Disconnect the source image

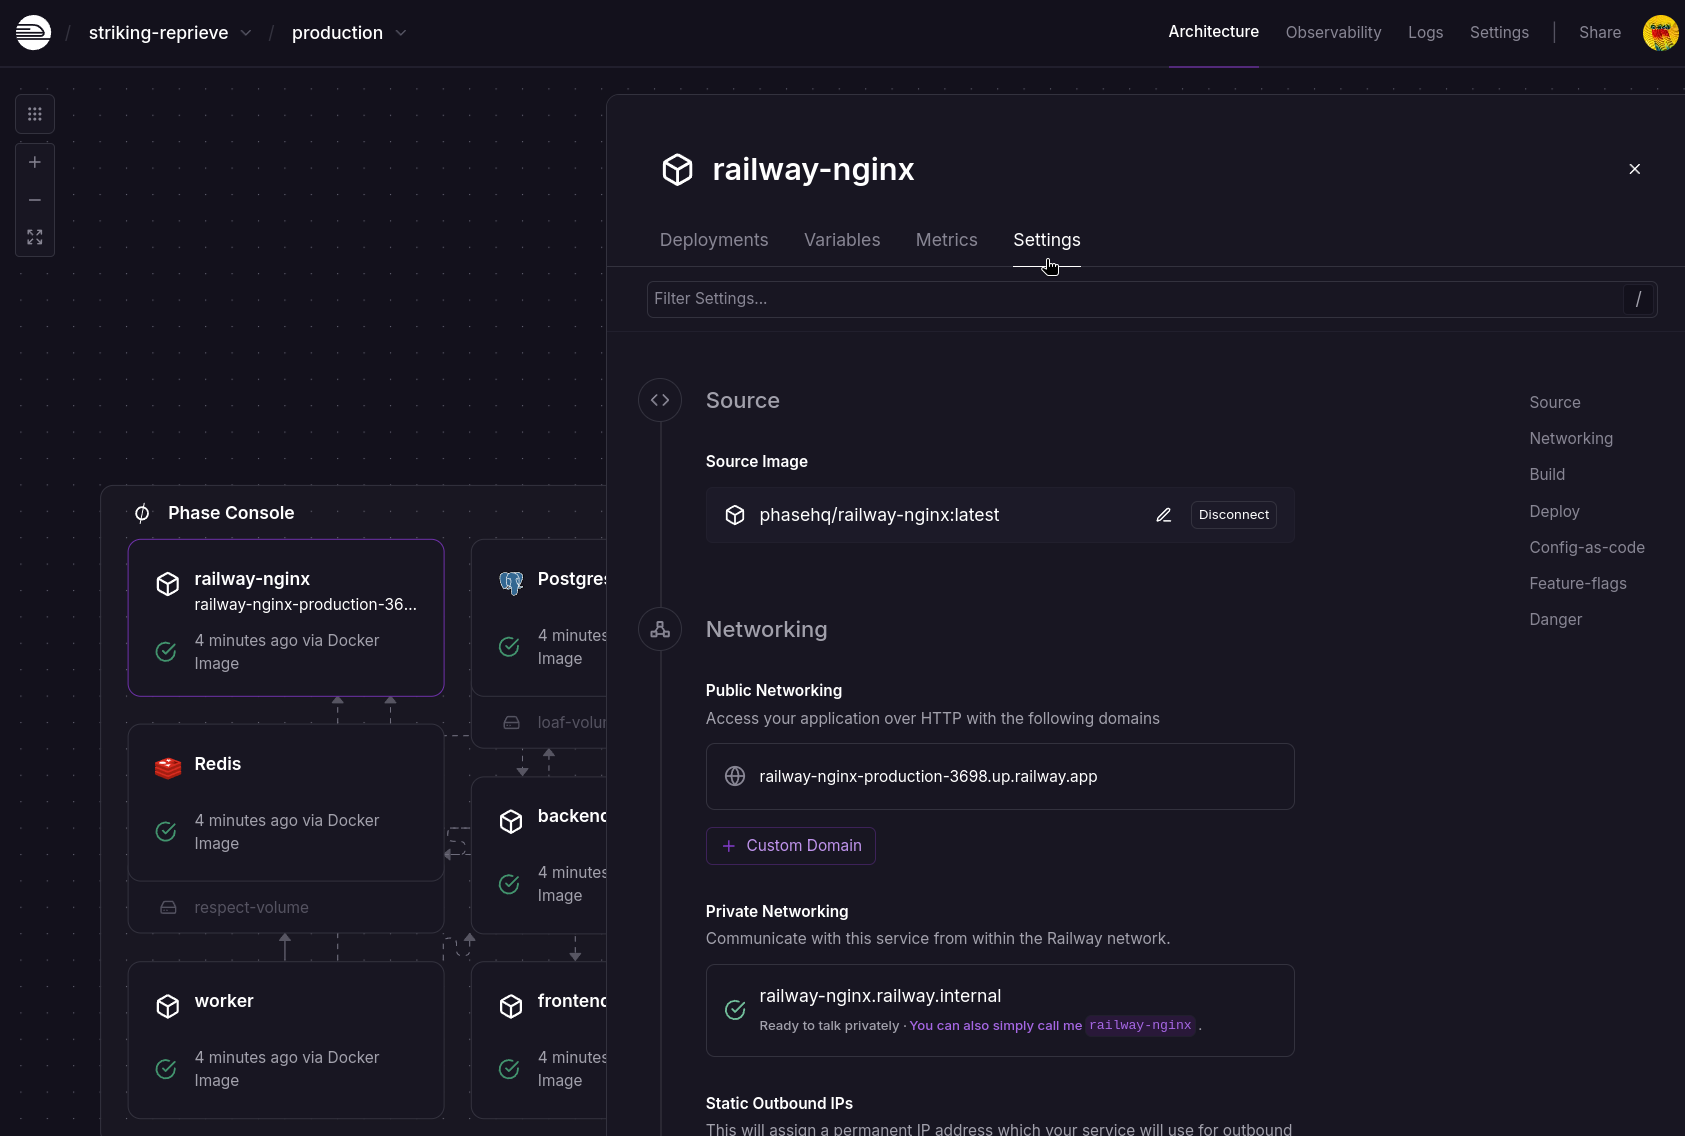click(x=1233, y=515)
